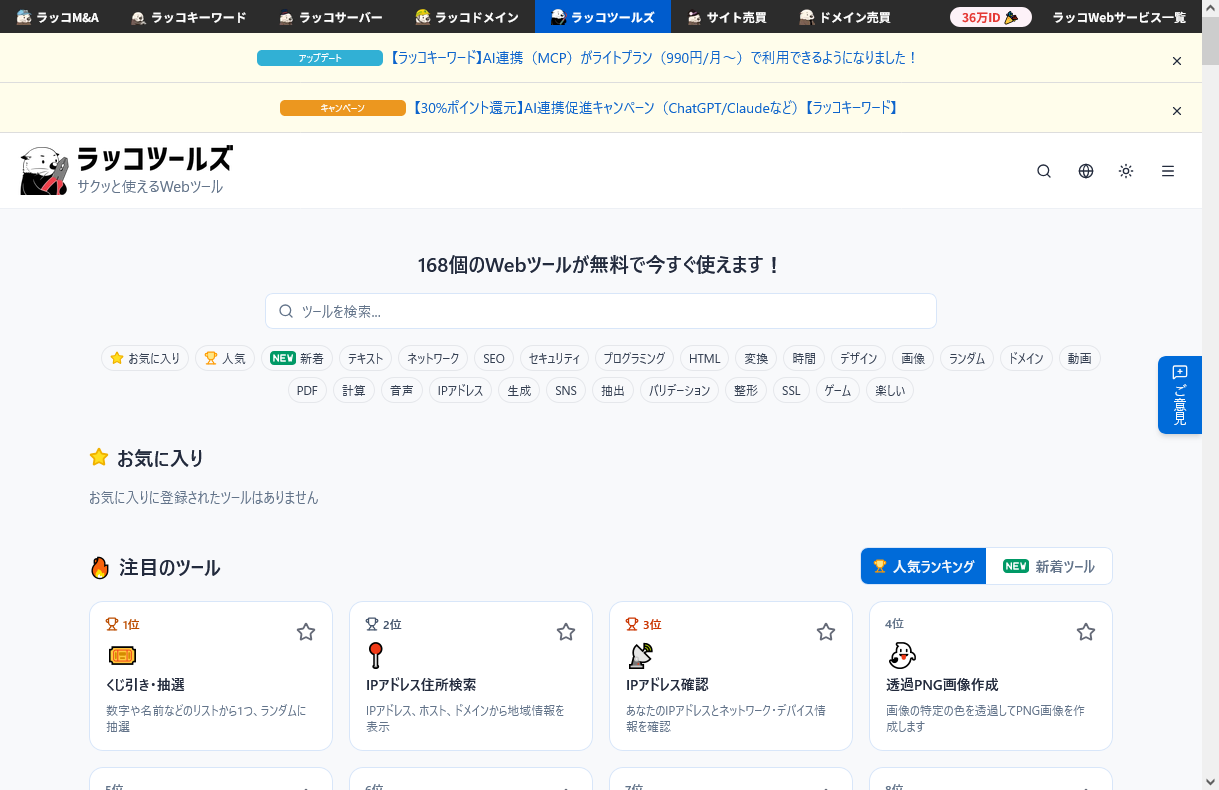The image size is (1219, 790).
Task: Favorite the IPアドレス確認 star
Action: point(826,632)
